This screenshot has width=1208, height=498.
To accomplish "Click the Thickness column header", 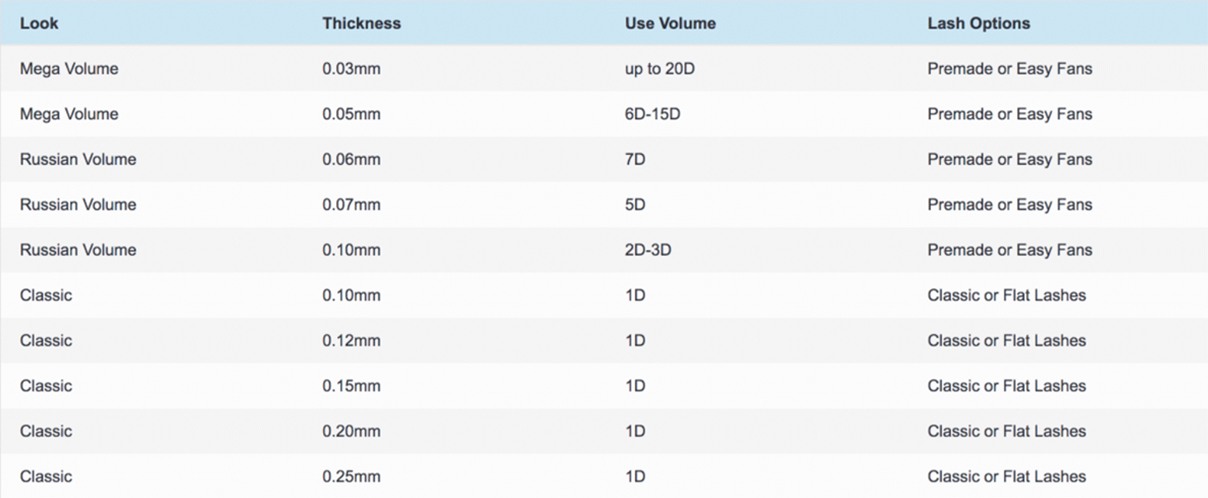I will coord(361,23).
